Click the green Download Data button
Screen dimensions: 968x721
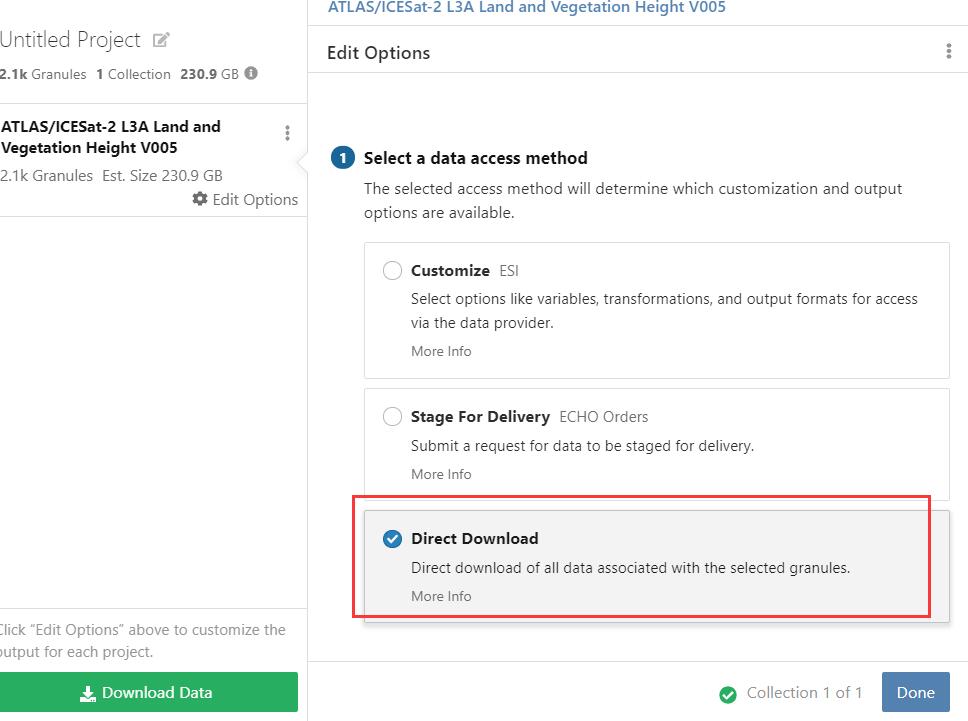tap(148, 692)
